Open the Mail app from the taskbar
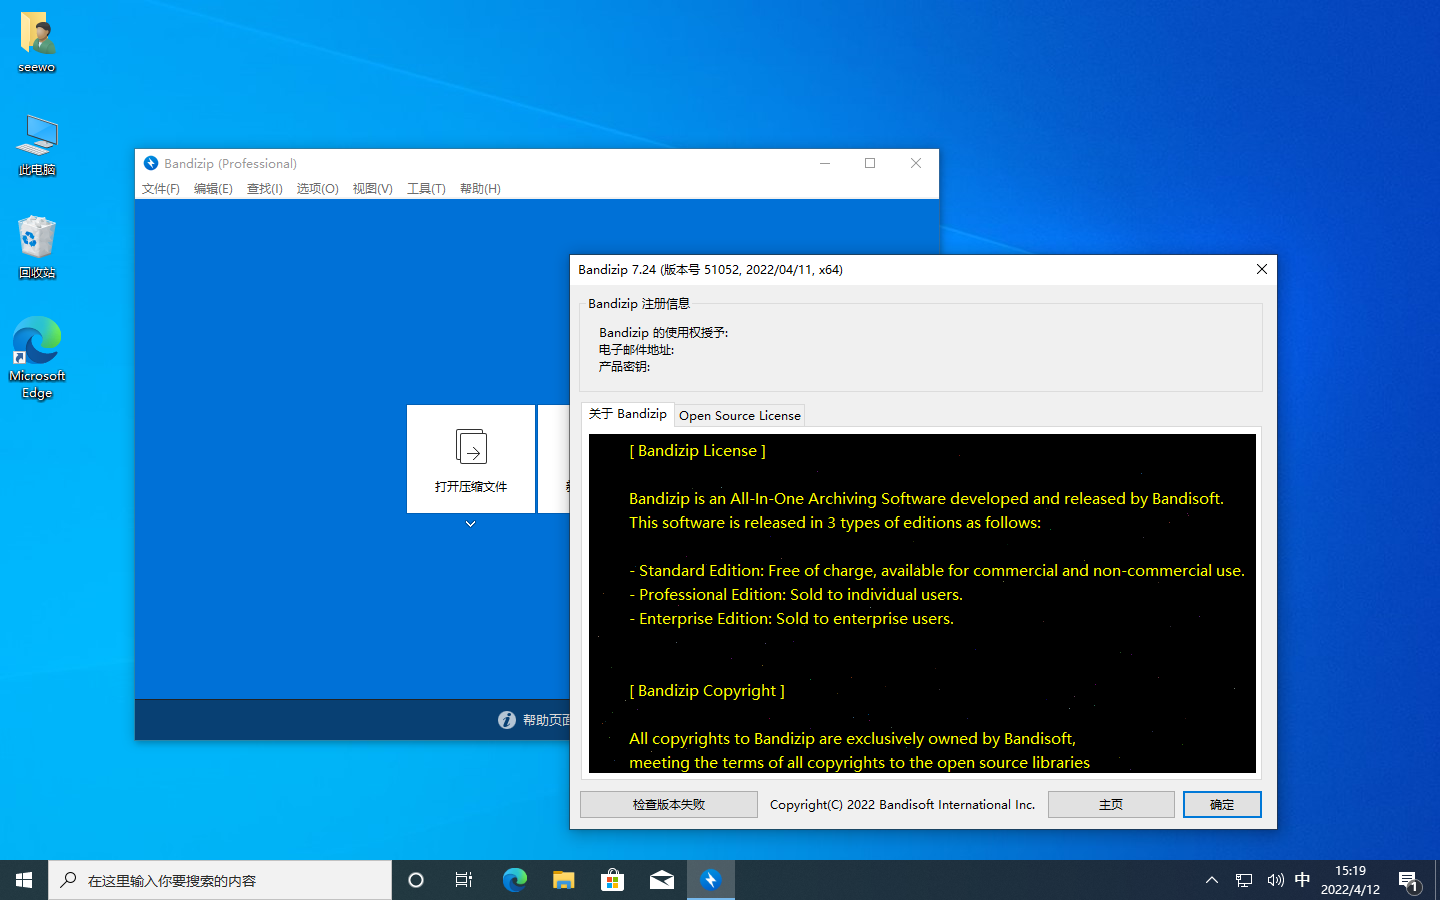Viewport: 1440px width, 900px height. click(661, 880)
